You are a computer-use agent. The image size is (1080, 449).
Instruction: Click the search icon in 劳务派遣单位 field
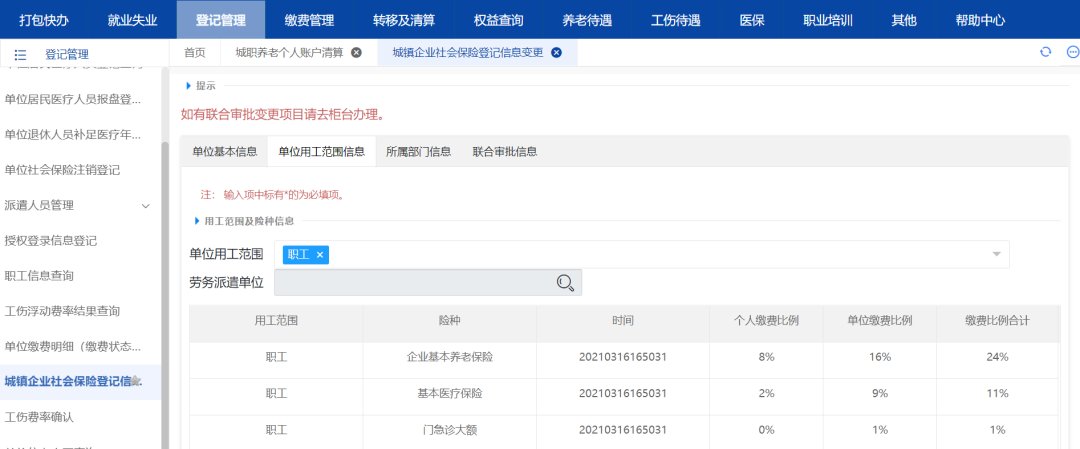565,283
